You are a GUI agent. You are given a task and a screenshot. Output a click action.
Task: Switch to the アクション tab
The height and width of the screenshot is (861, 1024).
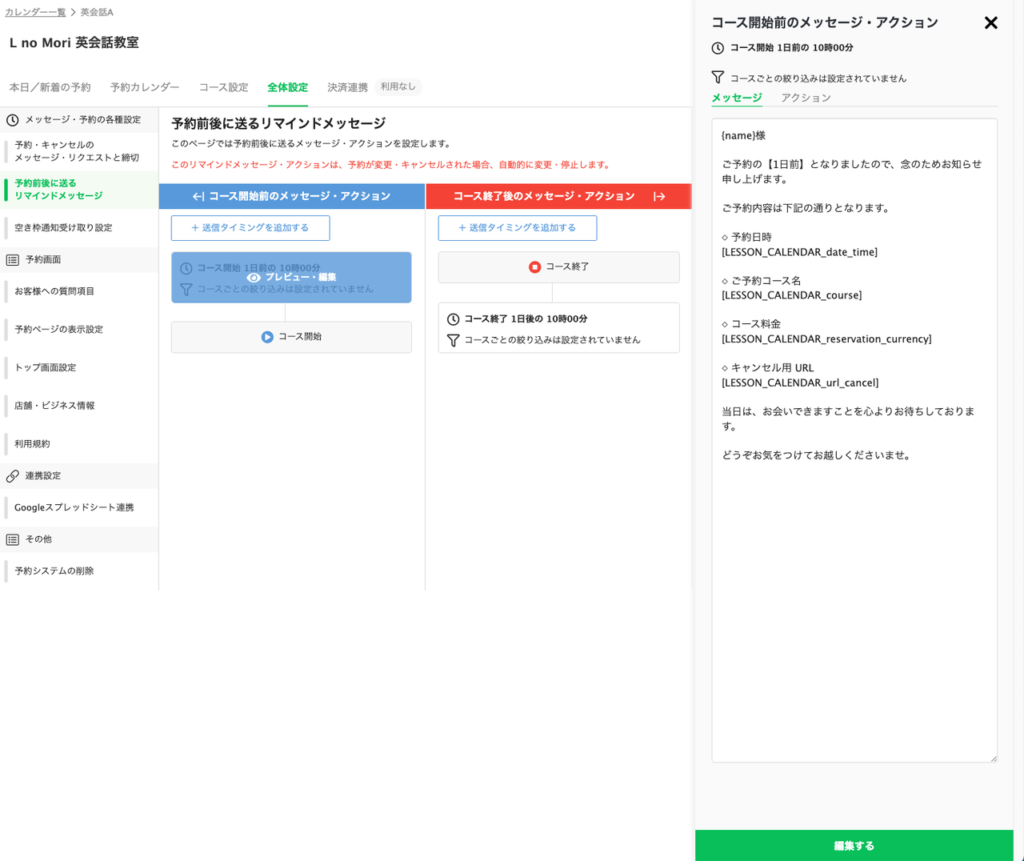(x=805, y=98)
